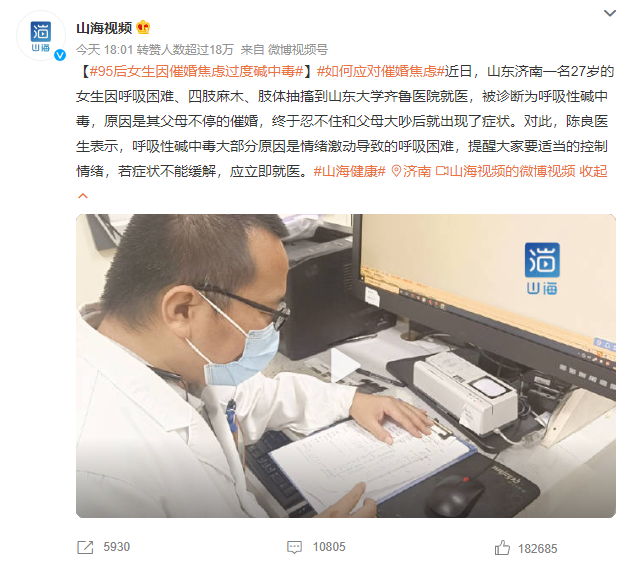The width and height of the screenshot is (633, 566).
Task: Collapse post text with 收起 link
Action: (593, 171)
